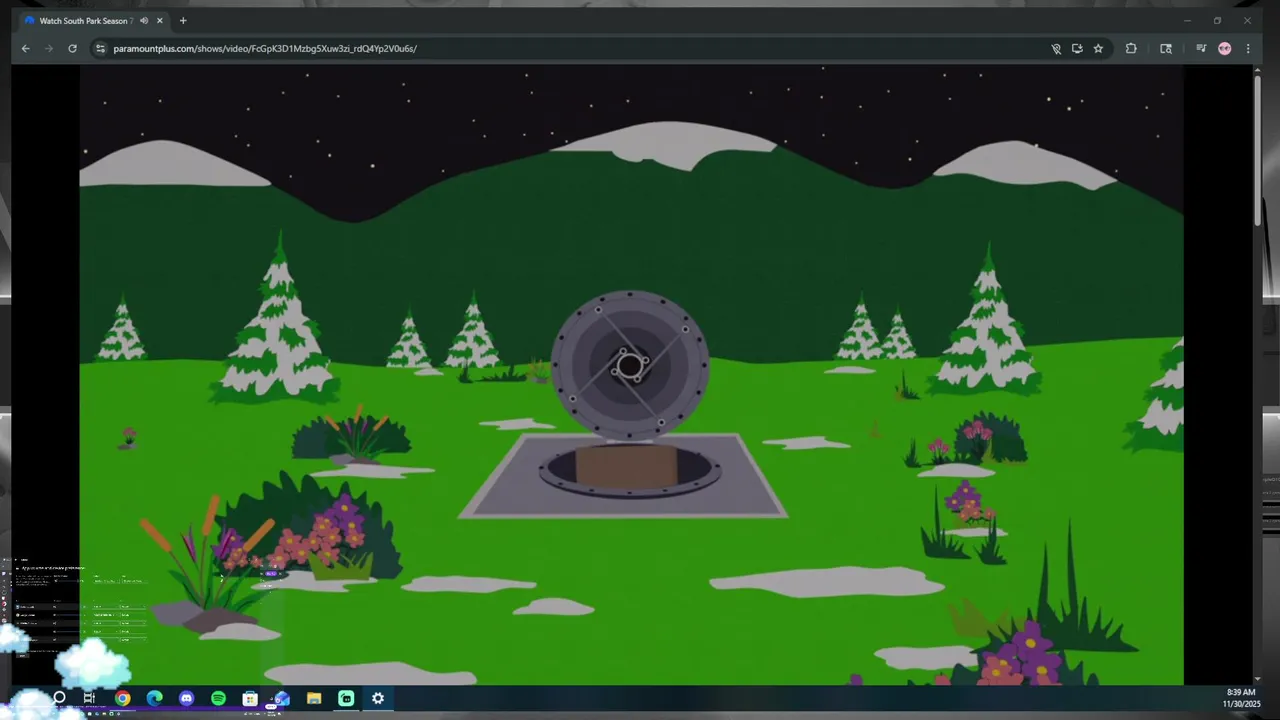Close the Watch South Park tab
This screenshot has height=720, width=1280.
tap(159, 21)
